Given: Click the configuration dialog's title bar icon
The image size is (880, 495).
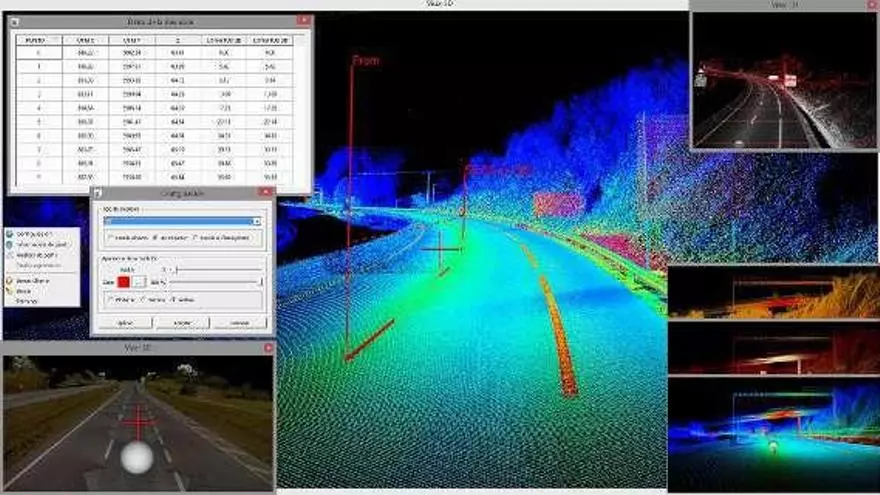Looking at the screenshot, I should coord(97,192).
